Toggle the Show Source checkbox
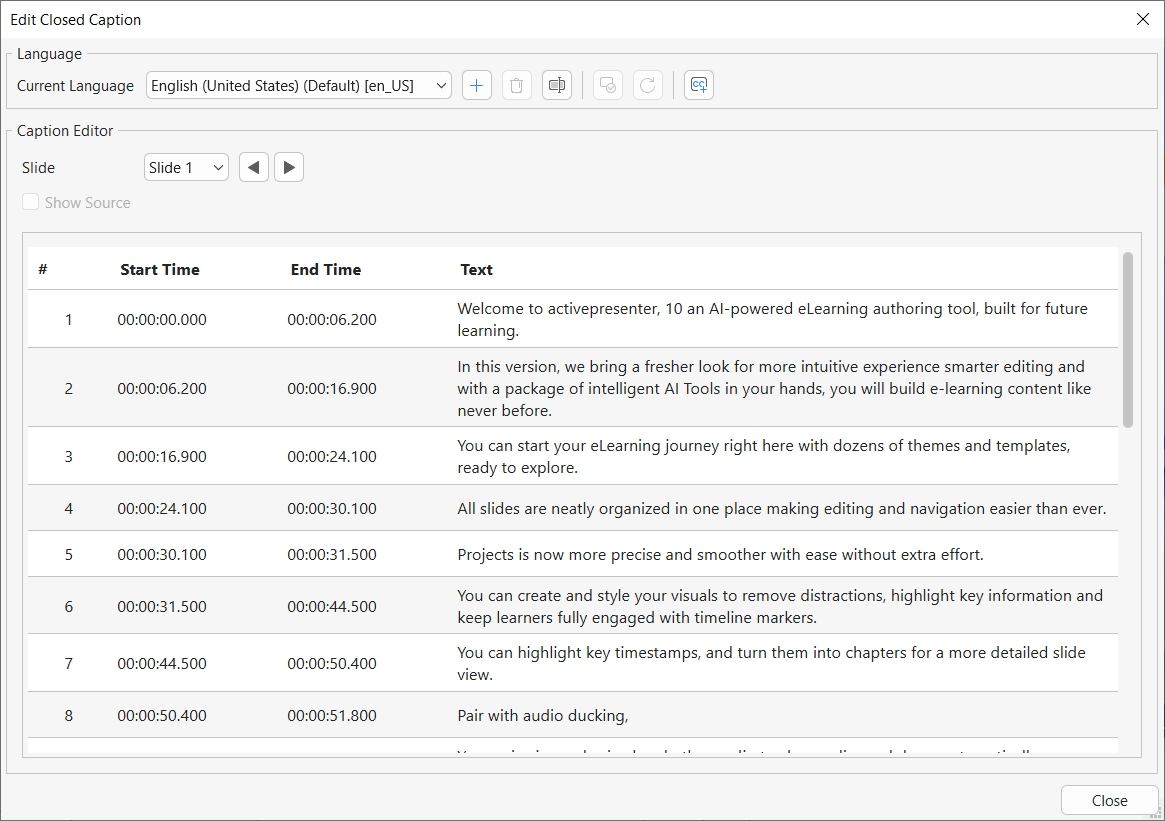Image resolution: width=1165 pixels, height=821 pixels. click(31, 203)
